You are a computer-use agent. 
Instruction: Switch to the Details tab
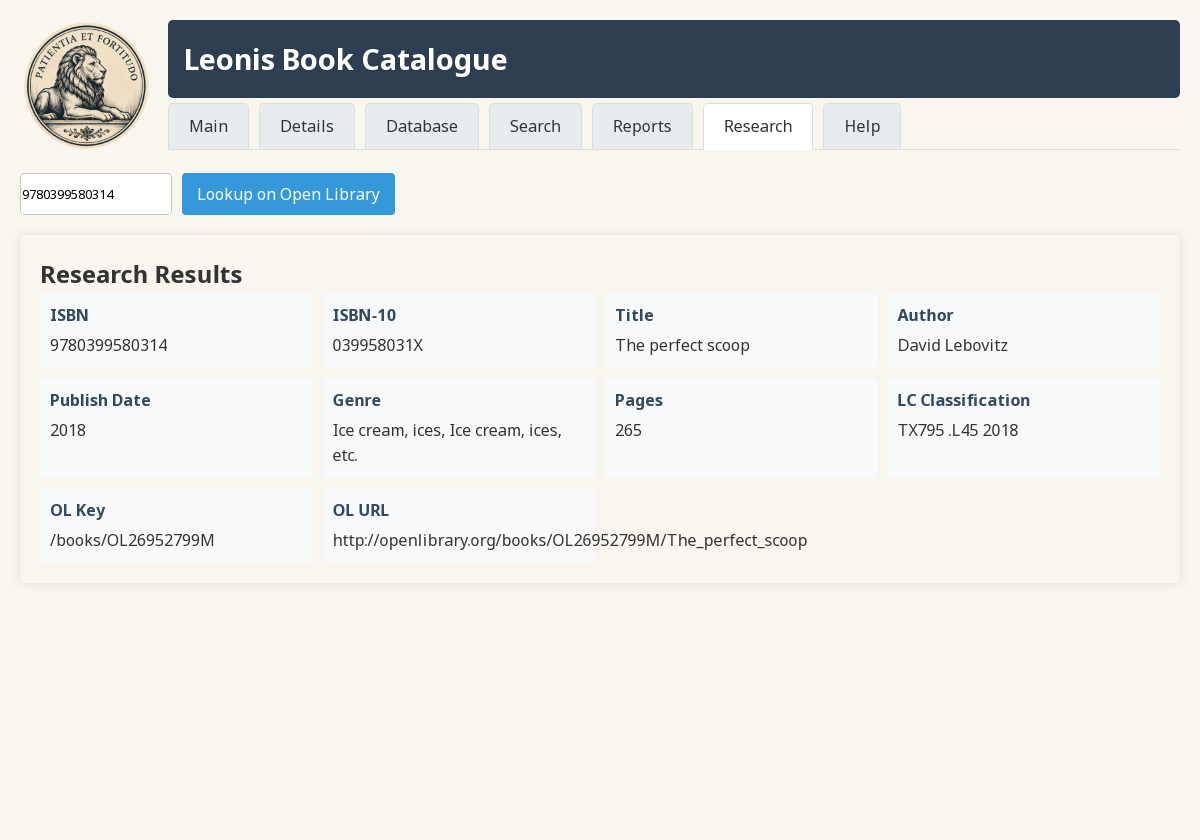[307, 126]
